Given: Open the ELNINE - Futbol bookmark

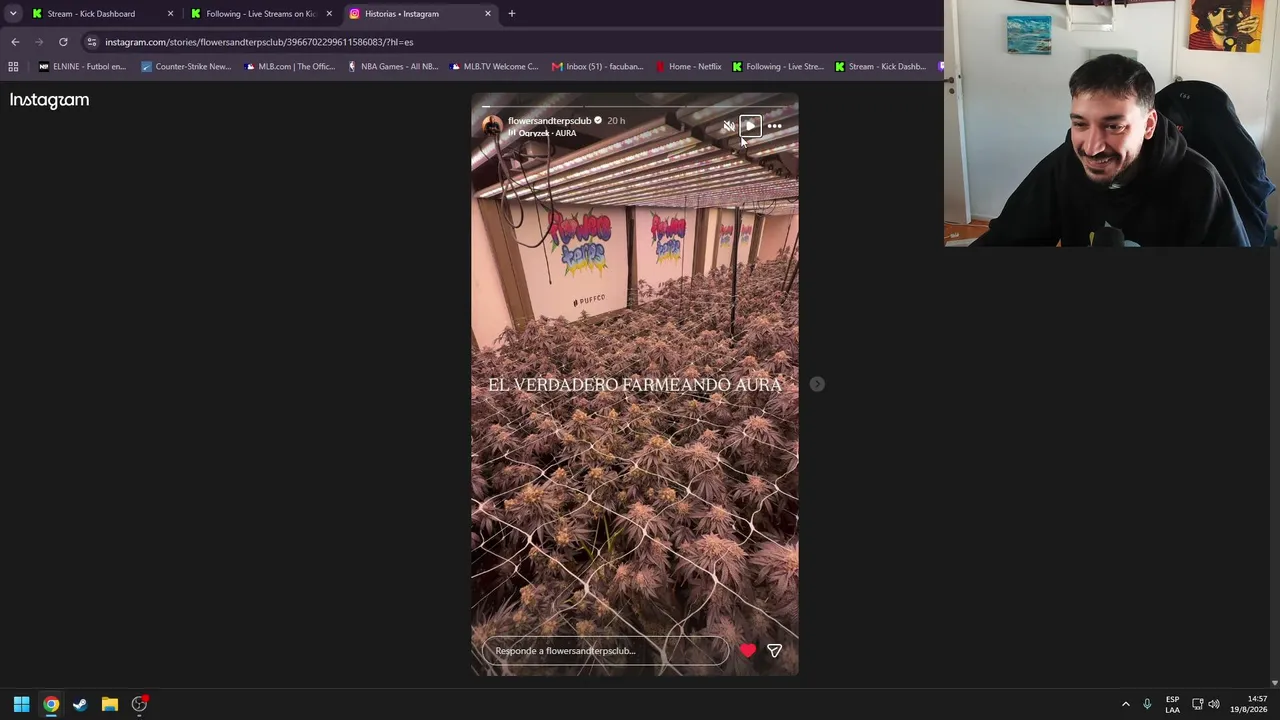Looking at the screenshot, I should point(82,67).
